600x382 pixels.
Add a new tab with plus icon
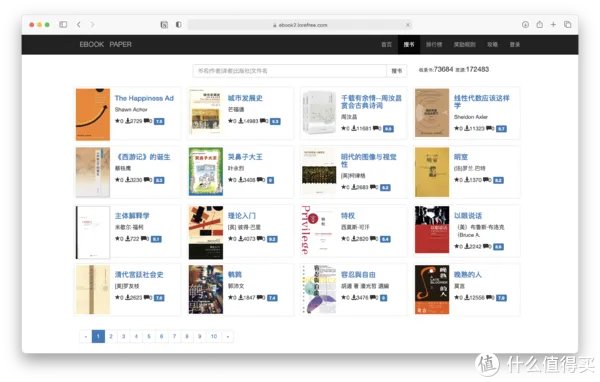click(x=553, y=24)
